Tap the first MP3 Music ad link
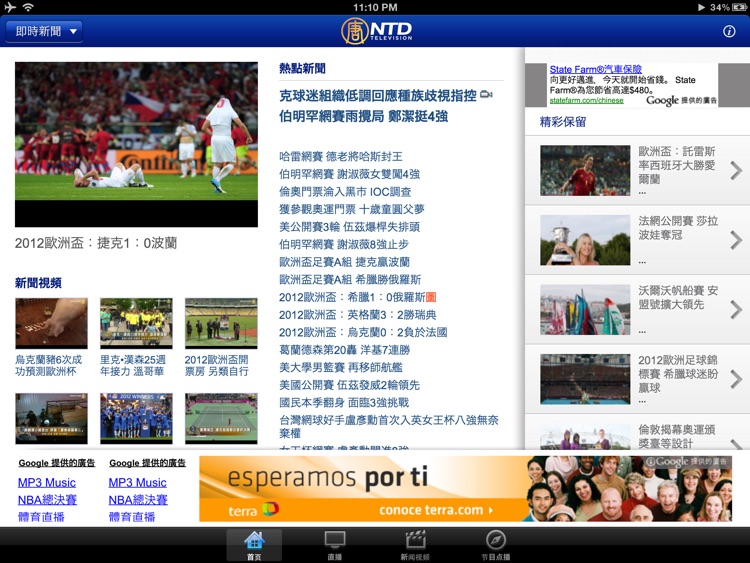Viewport: 750px width, 563px height. (47, 483)
